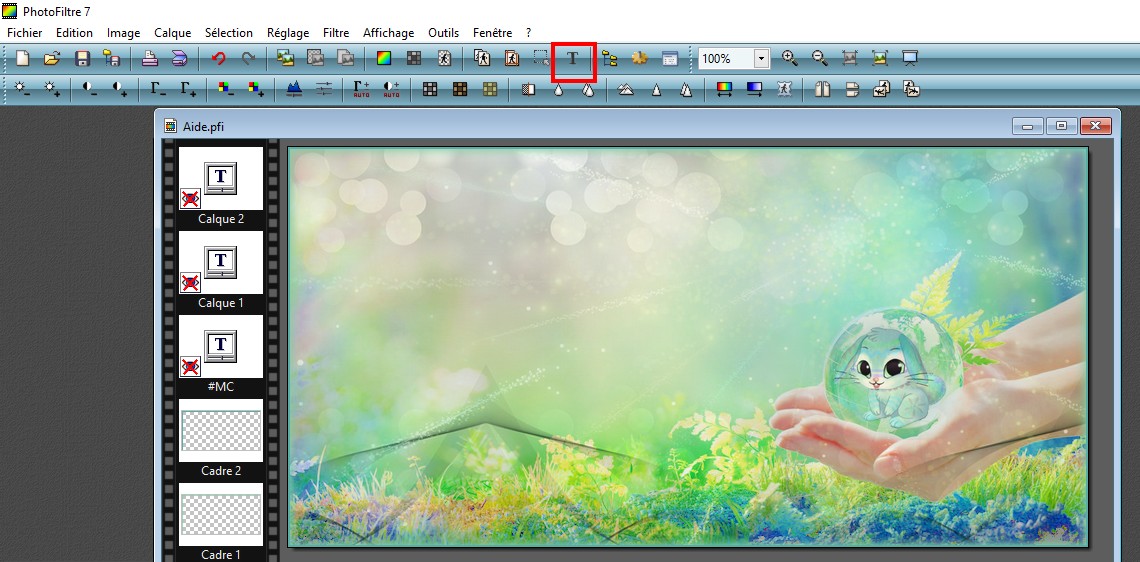Enter full screen presentation mode icon

click(x=910, y=58)
